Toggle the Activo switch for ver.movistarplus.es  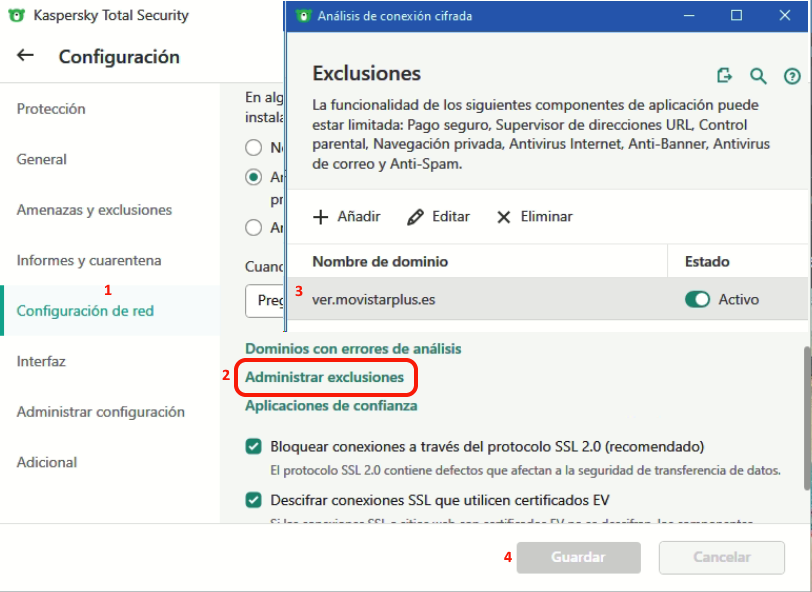click(x=697, y=299)
